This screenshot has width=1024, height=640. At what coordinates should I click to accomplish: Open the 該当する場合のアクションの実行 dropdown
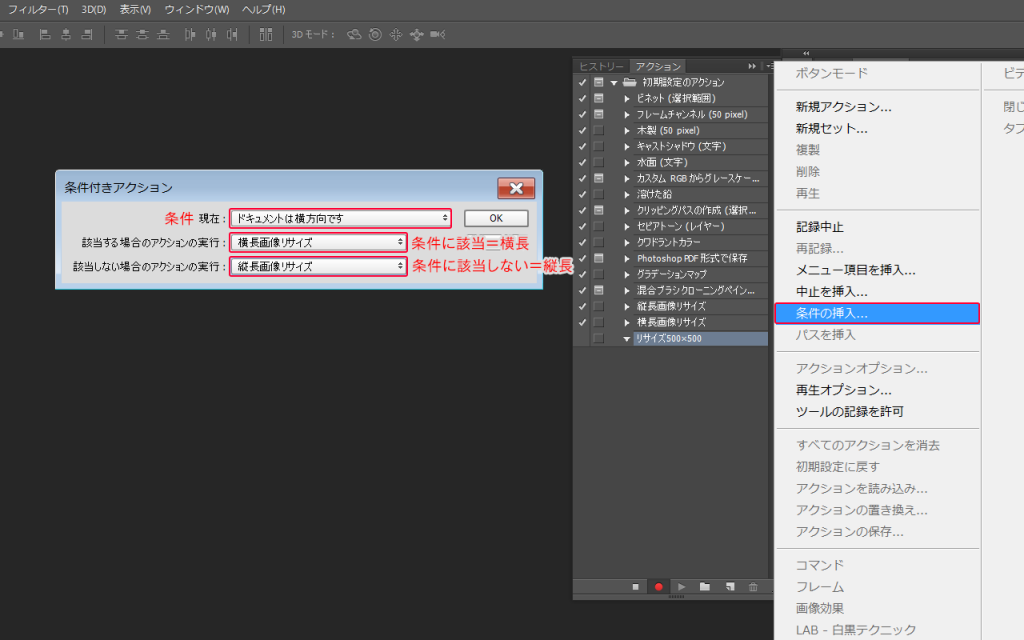coord(318,242)
